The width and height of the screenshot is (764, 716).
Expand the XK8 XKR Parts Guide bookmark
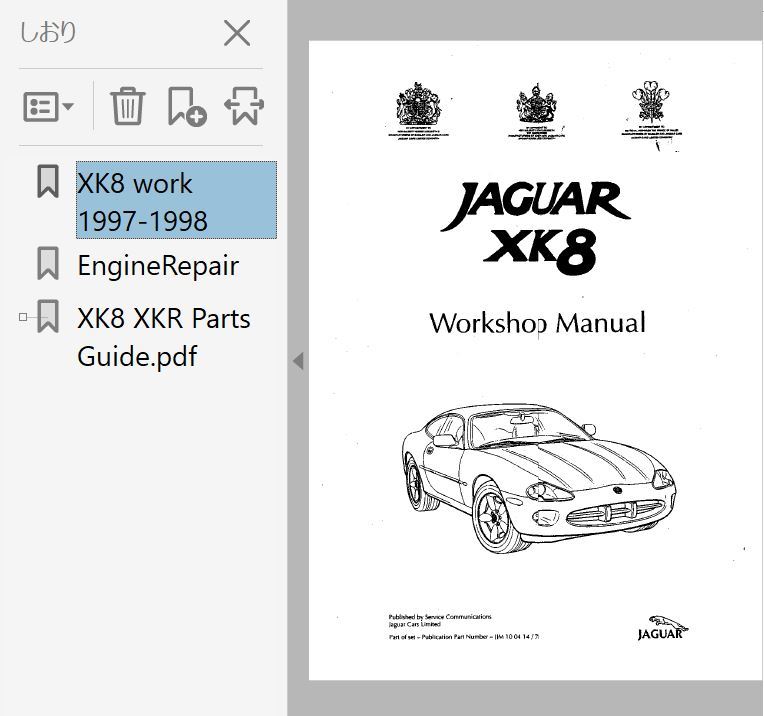click(x=23, y=318)
